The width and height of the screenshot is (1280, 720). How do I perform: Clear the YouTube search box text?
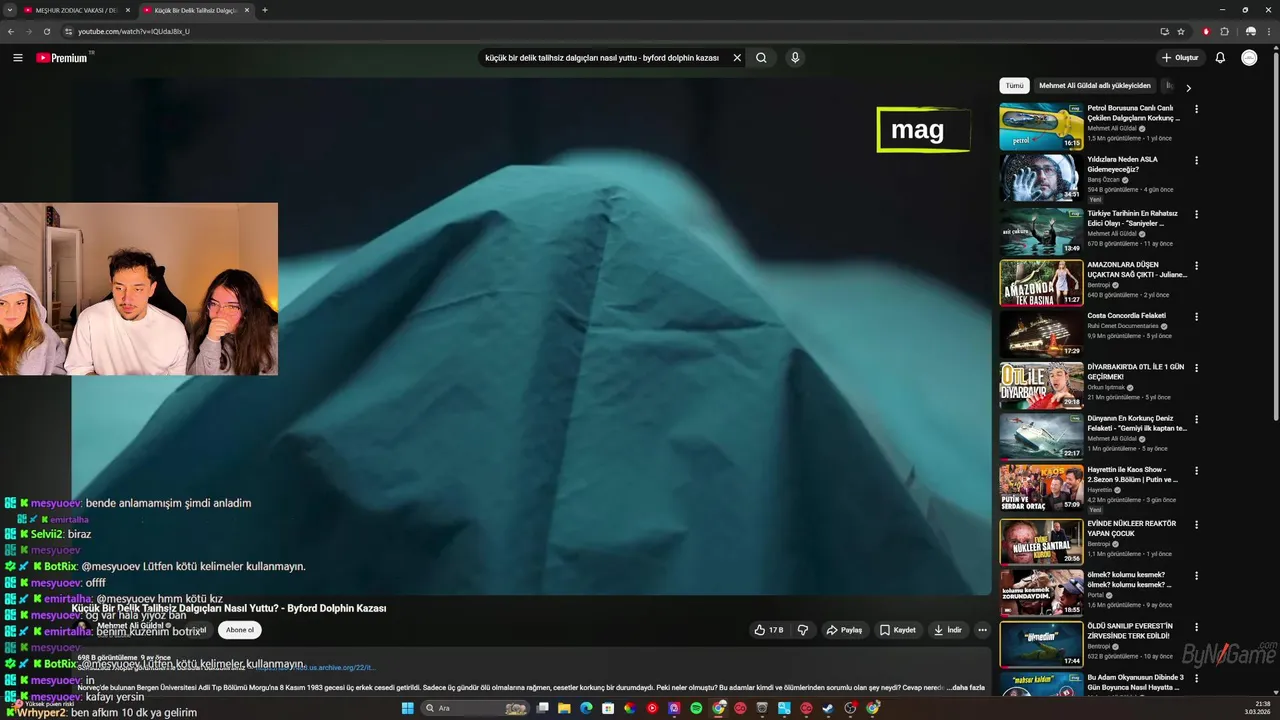pyautogui.click(x=737, y=58)
